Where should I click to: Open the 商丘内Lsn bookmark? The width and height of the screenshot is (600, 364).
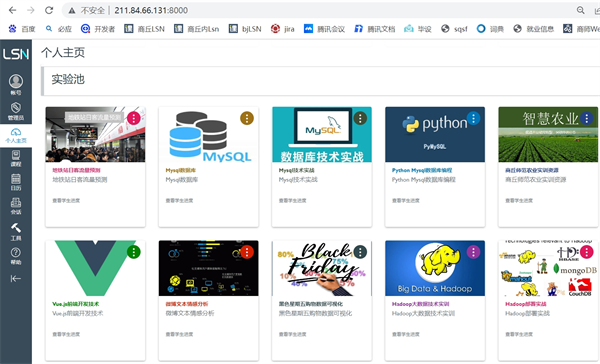point(196,29)
